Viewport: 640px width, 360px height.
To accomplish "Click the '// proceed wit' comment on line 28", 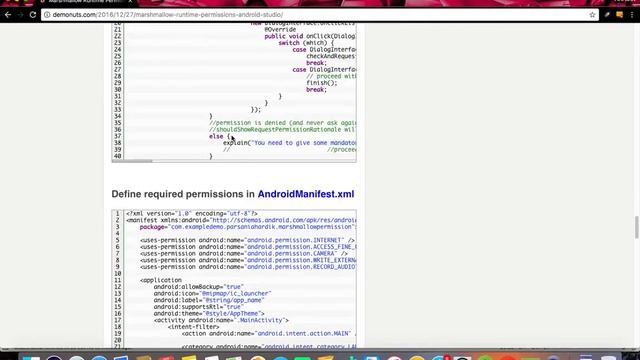I will [x=331, y=76].
